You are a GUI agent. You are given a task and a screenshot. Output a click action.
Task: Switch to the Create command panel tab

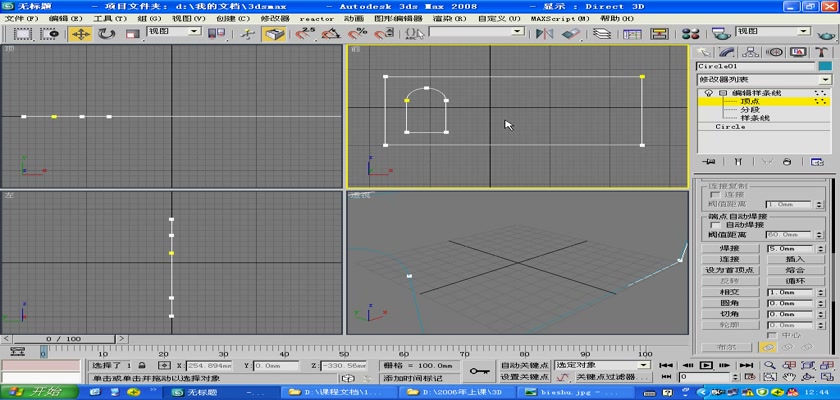(703, 52)
